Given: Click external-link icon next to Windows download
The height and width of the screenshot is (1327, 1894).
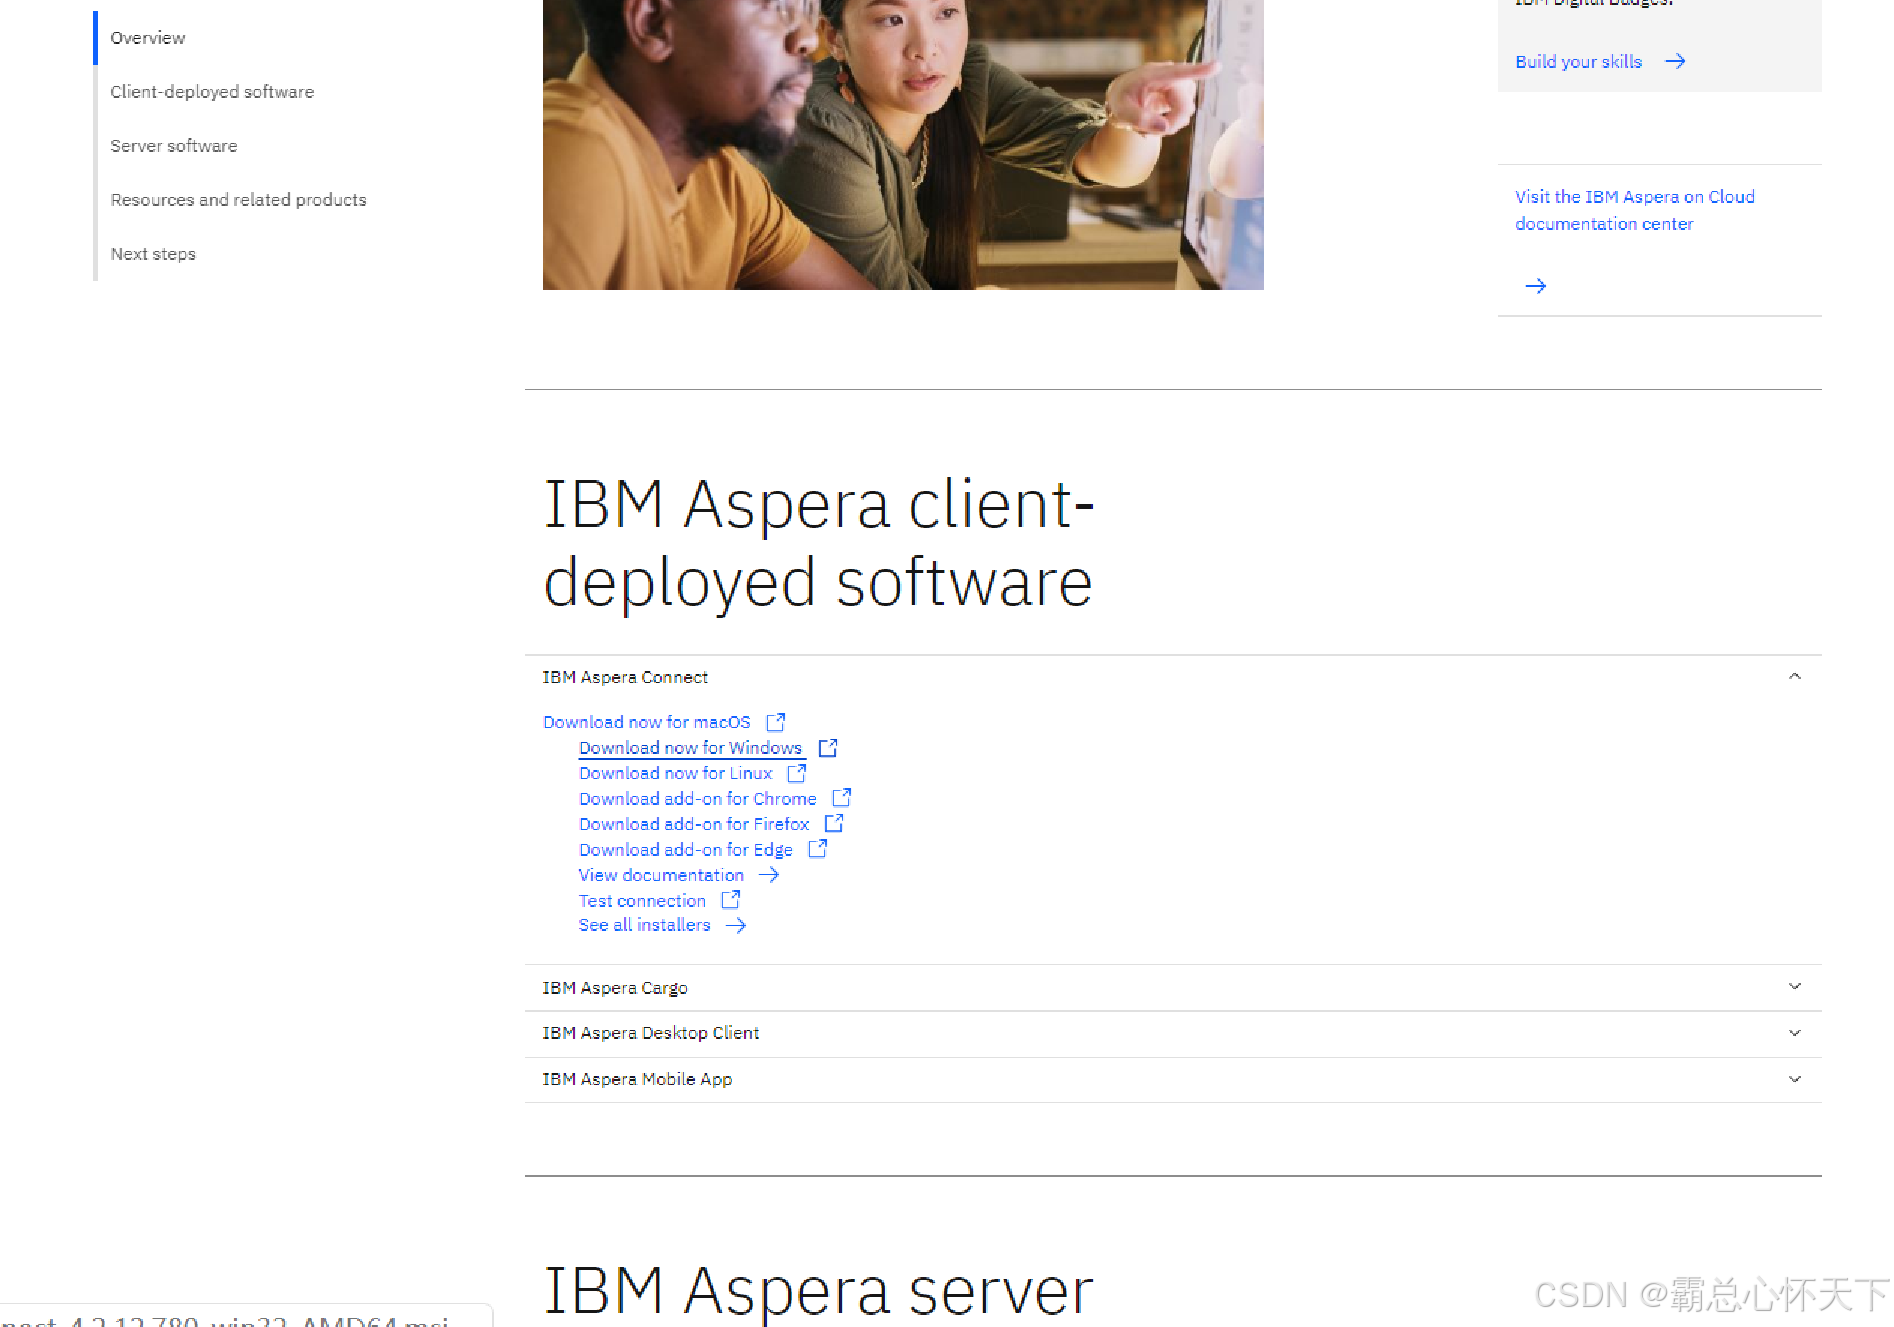Looking at the screenshot, I should (828, 748).
